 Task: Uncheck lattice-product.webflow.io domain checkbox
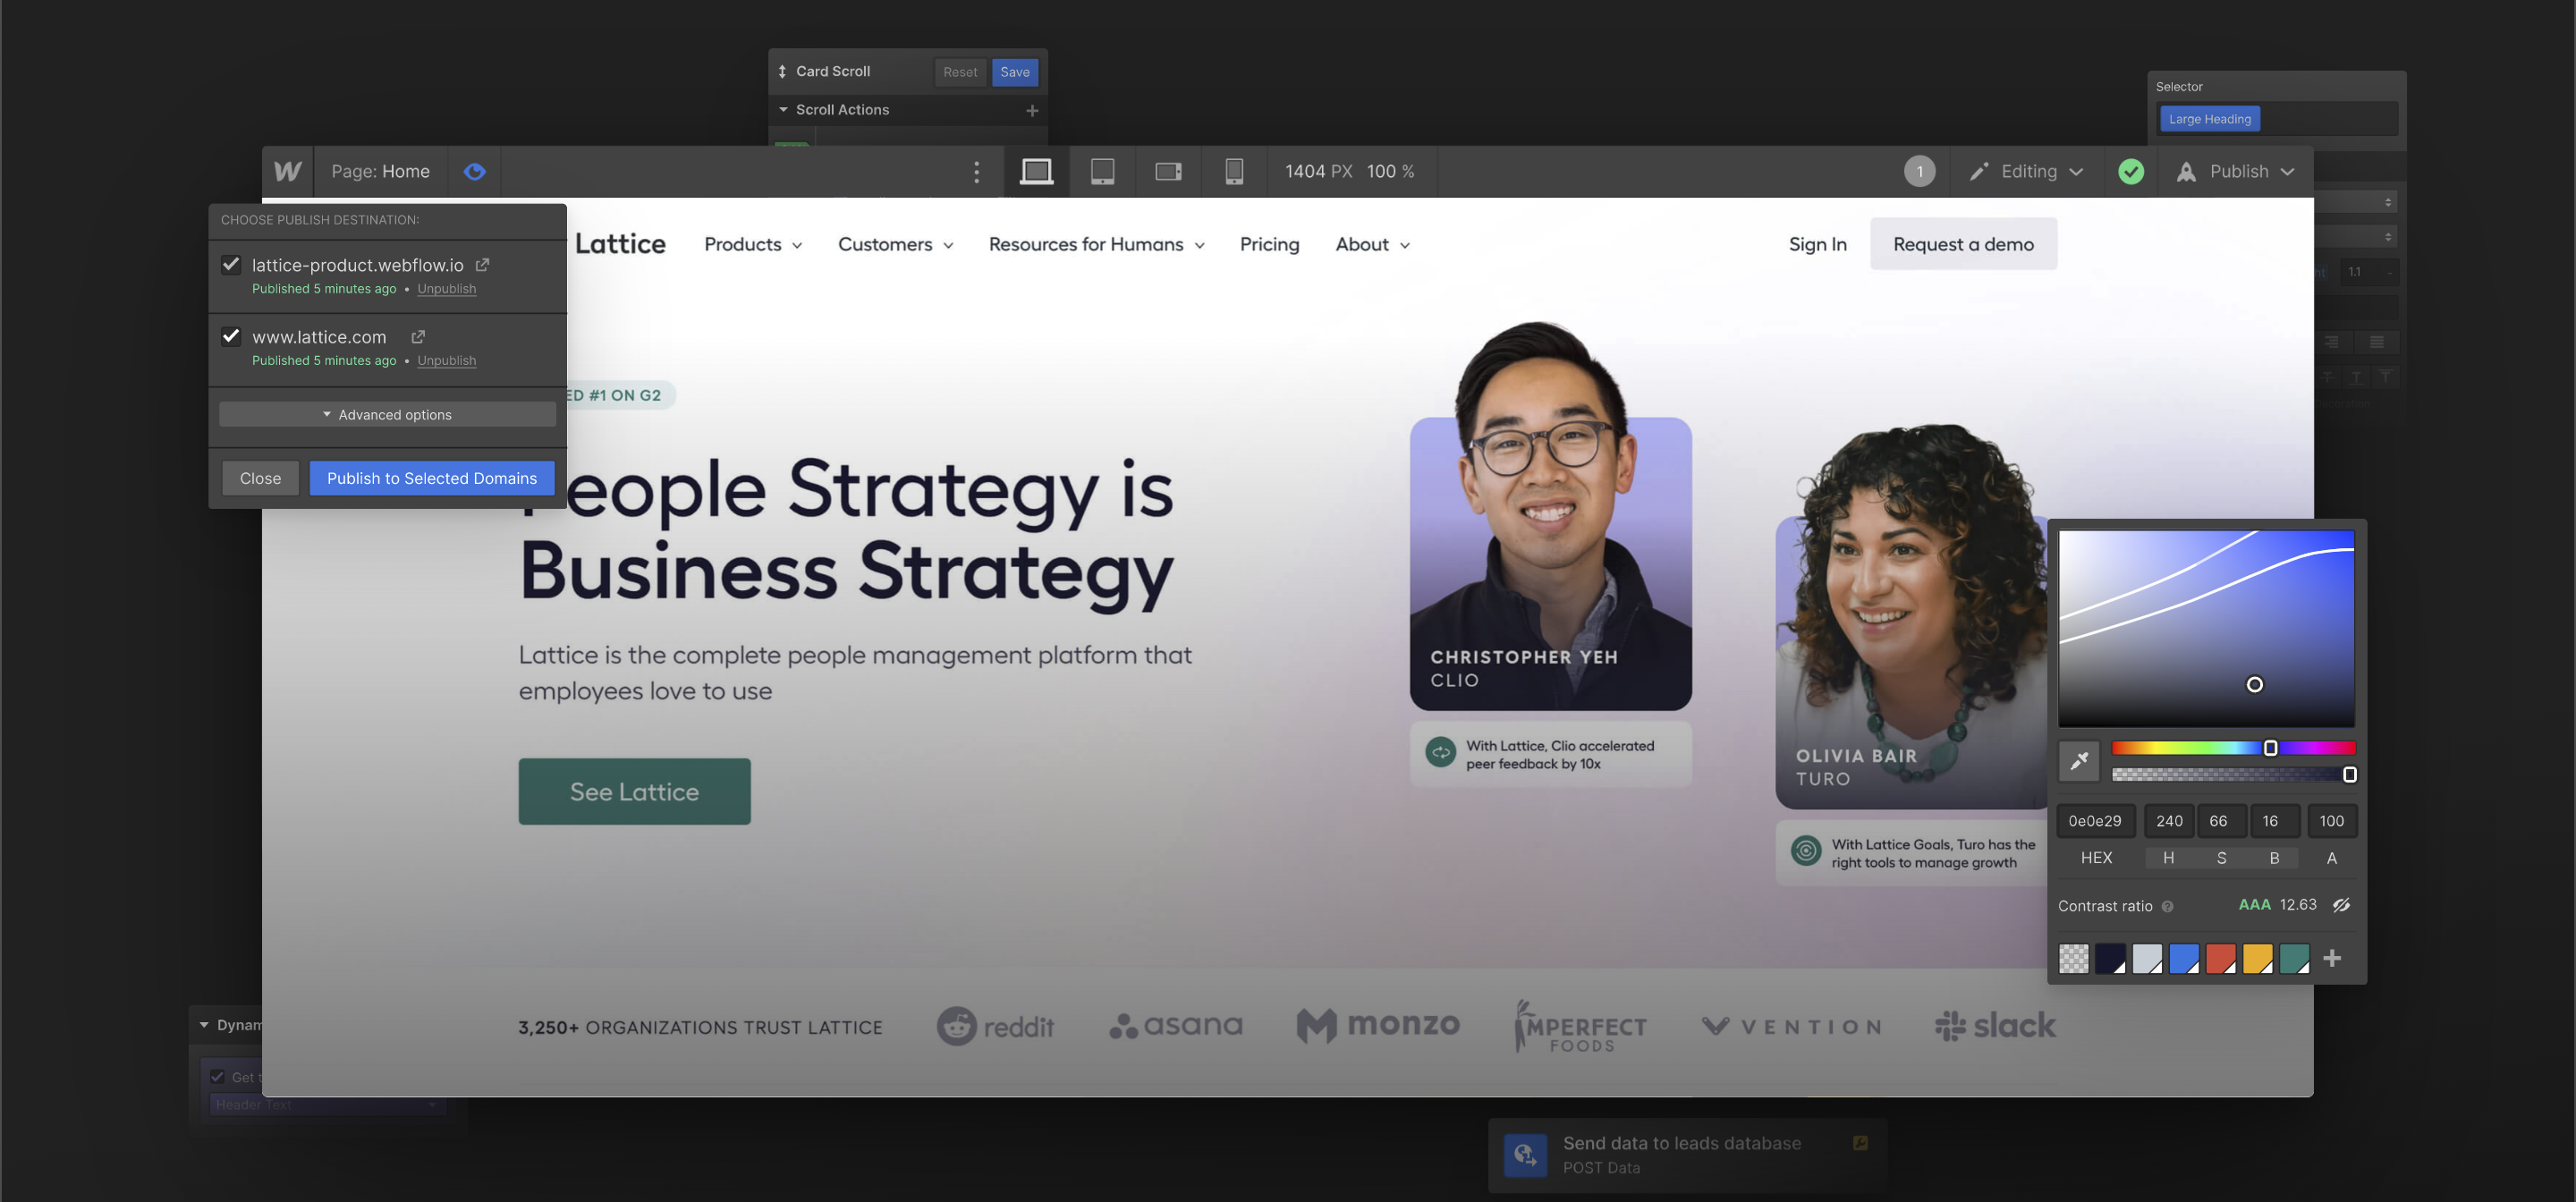[231, 264]
